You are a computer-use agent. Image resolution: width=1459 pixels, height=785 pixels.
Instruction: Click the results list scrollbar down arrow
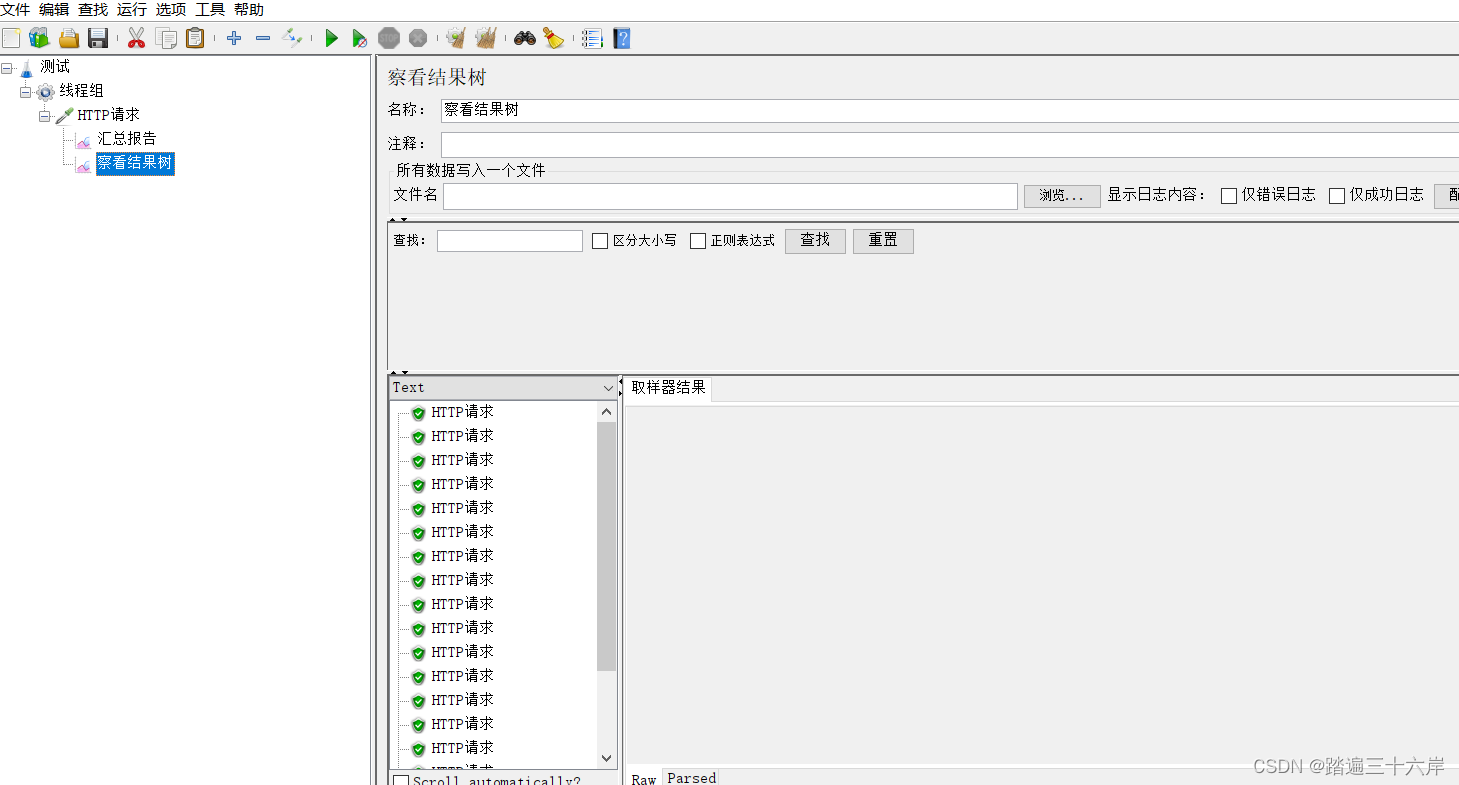(x=607, y=758)
